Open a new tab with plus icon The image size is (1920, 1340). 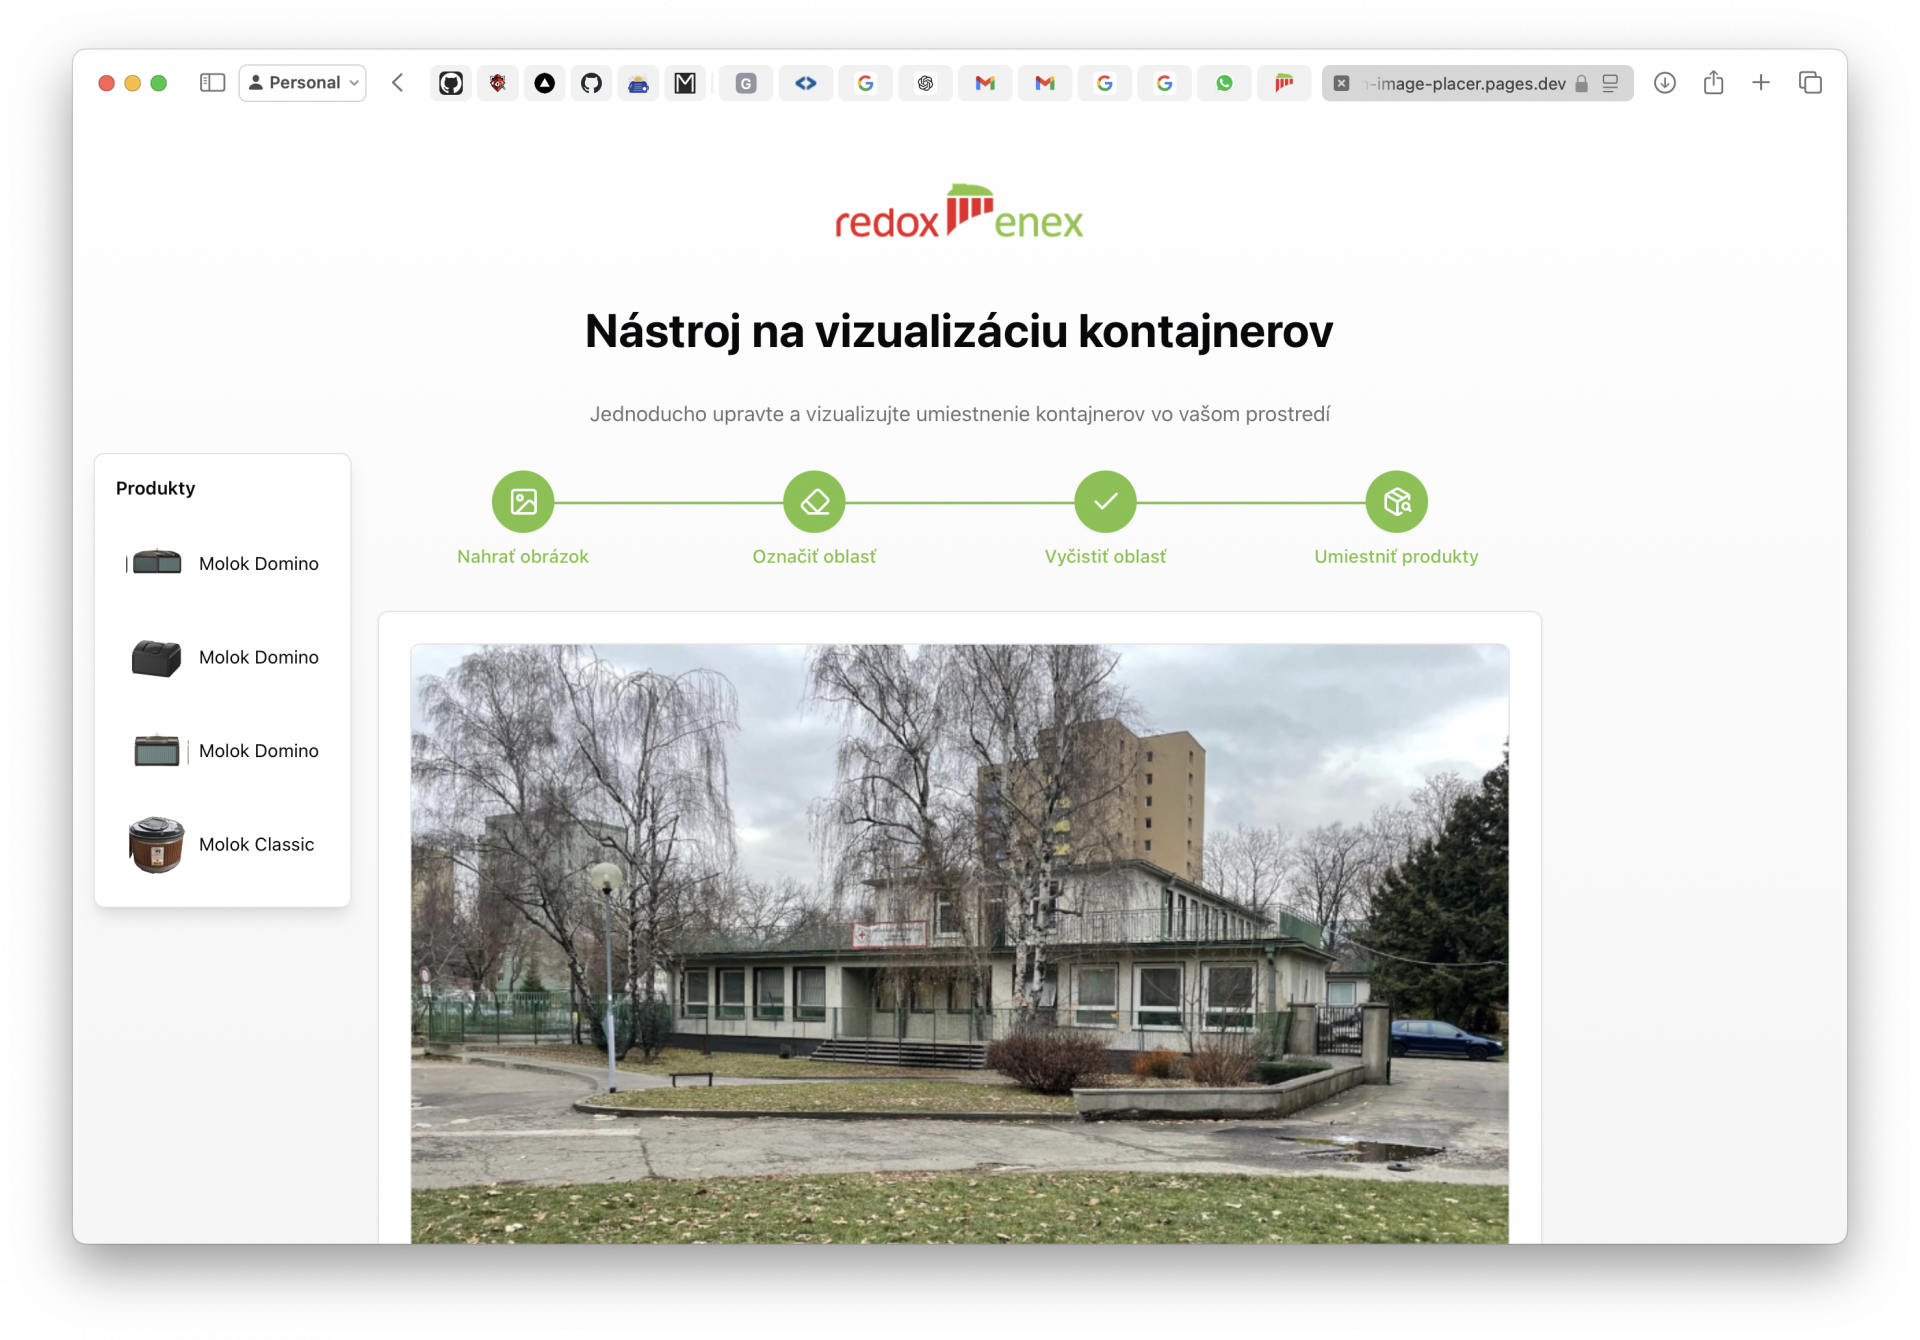coord(1761,83)
